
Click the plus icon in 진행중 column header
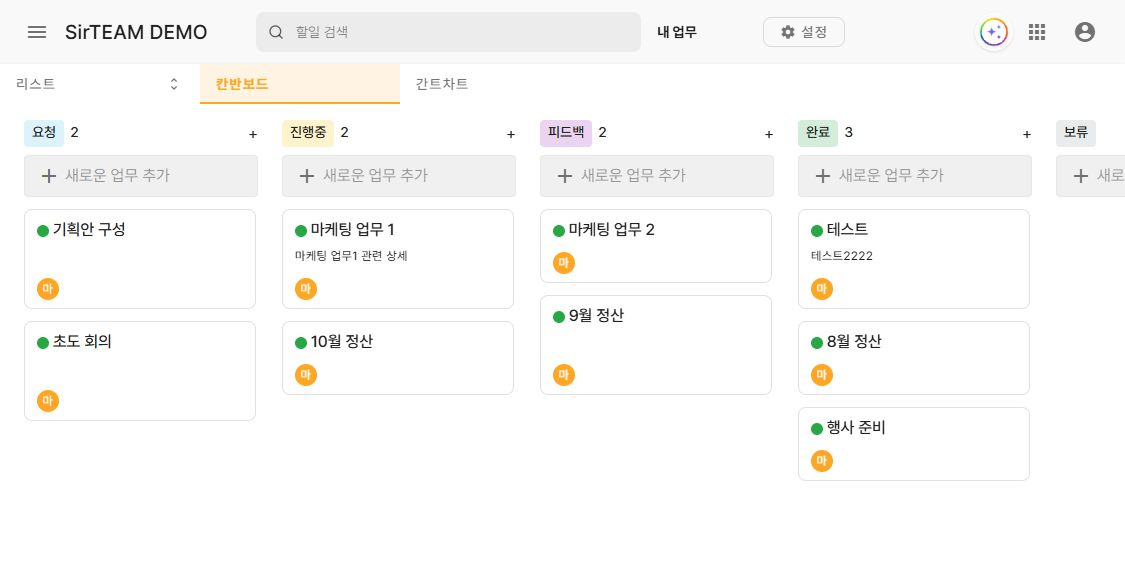[x=511, y=134]
